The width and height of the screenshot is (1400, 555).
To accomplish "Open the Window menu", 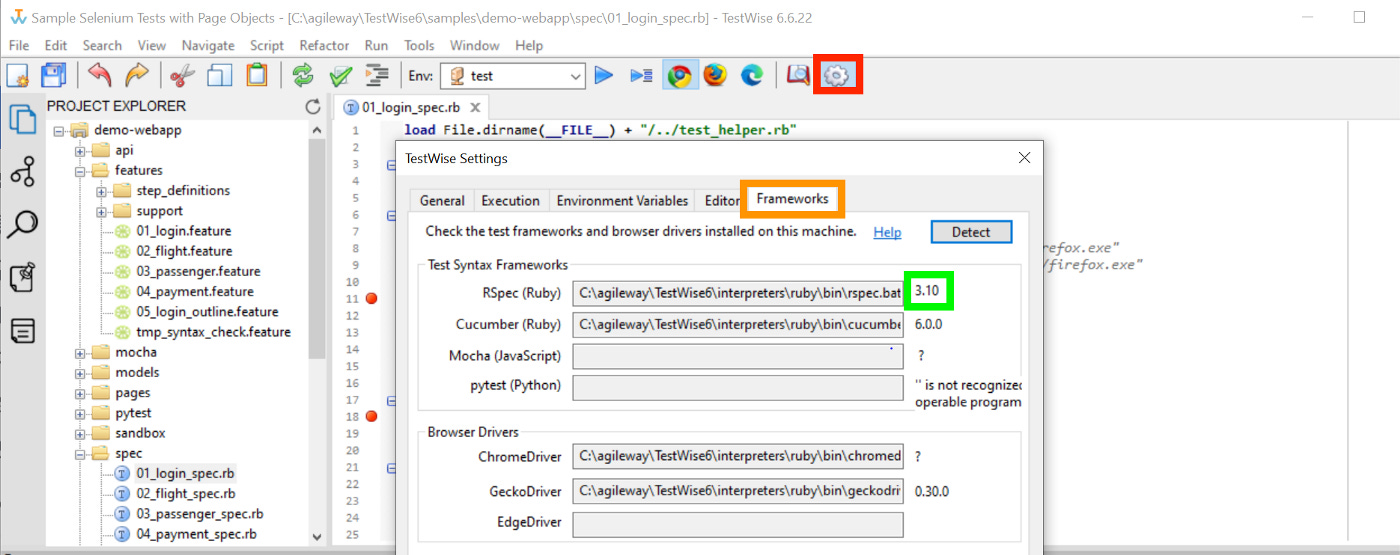I will (x=474, y=45).
